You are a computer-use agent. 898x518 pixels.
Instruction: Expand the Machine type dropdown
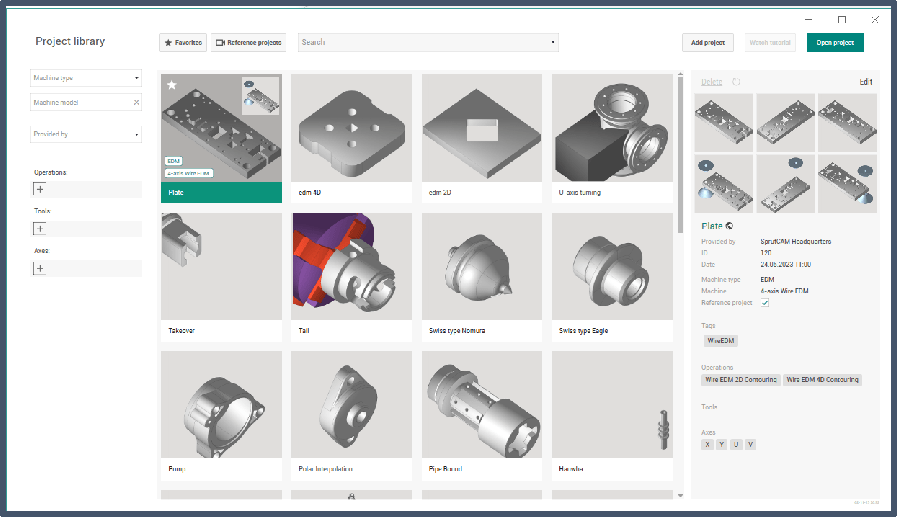pos(86,78)
